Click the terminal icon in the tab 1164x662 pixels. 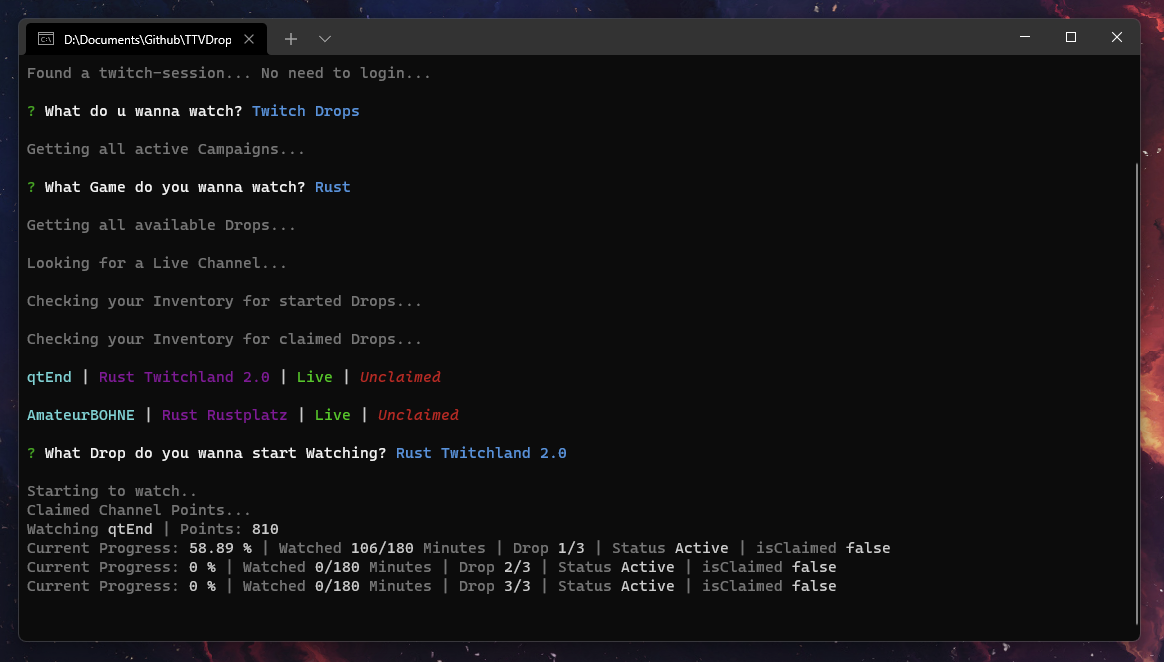pyautogui.click(x=46, y=39)
